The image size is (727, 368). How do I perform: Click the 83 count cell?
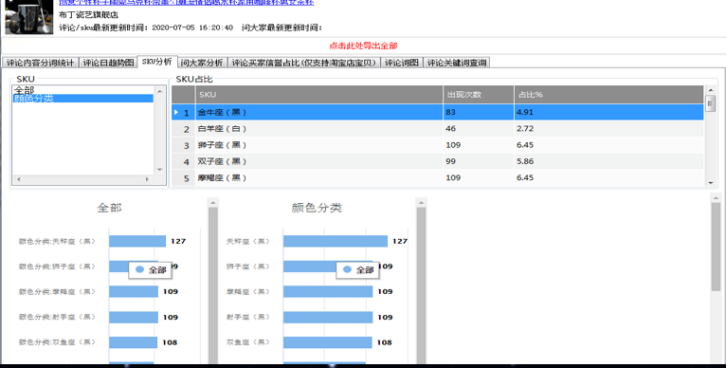pos(478,112)
